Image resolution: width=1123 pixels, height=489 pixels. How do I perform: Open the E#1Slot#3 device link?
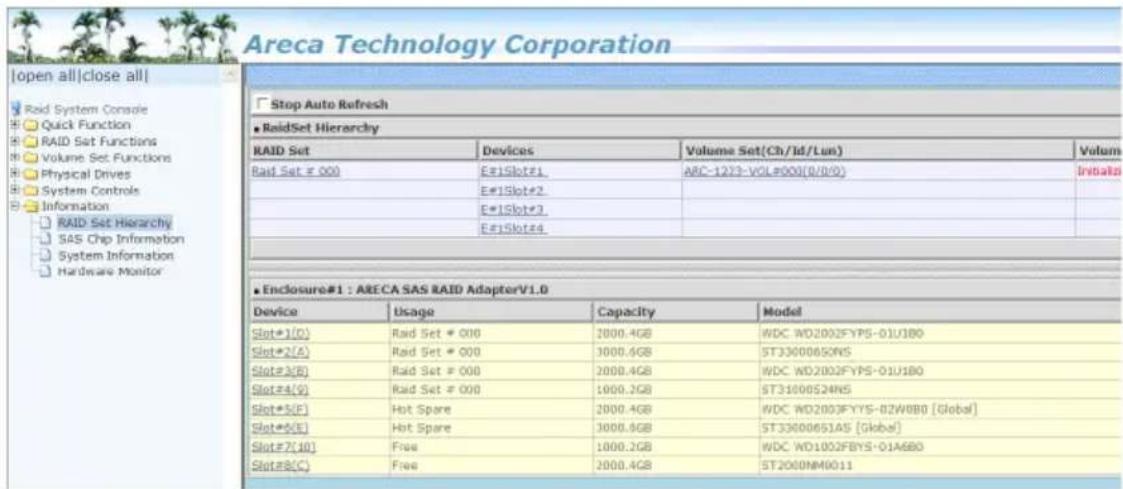point(516,210)
